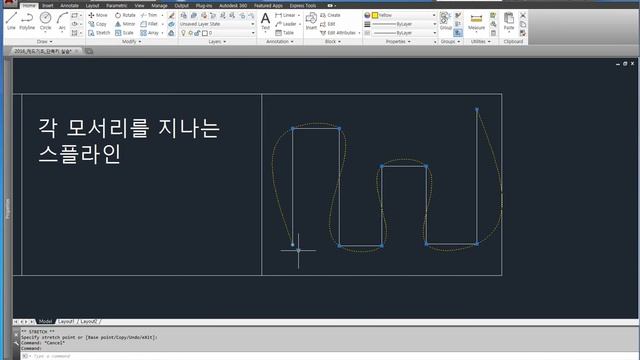Expand the Properties panel
Screen dimensions: 640x360
(398, 42)
